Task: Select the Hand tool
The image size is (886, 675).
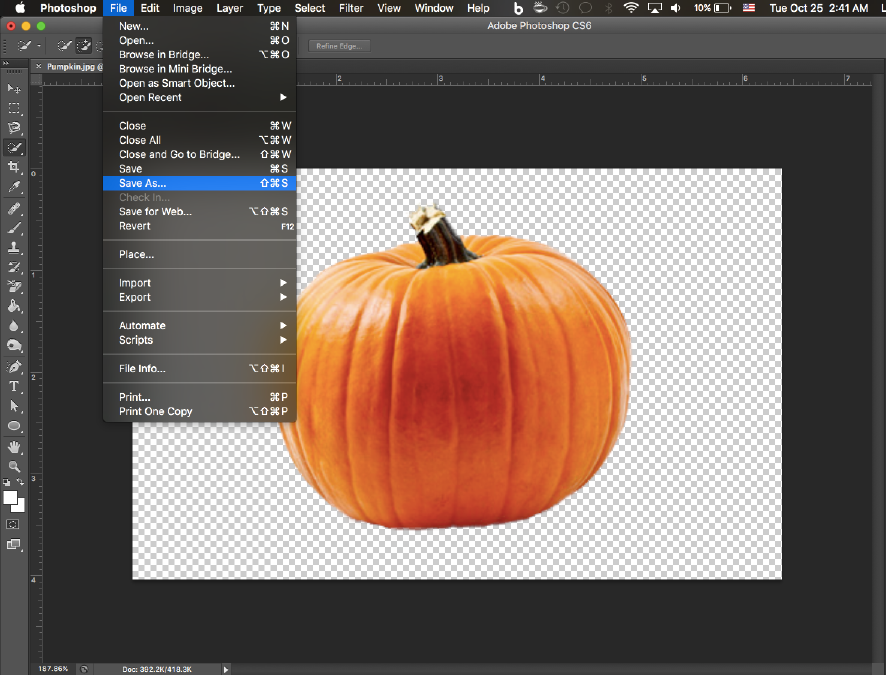Action: click(13, 445)
